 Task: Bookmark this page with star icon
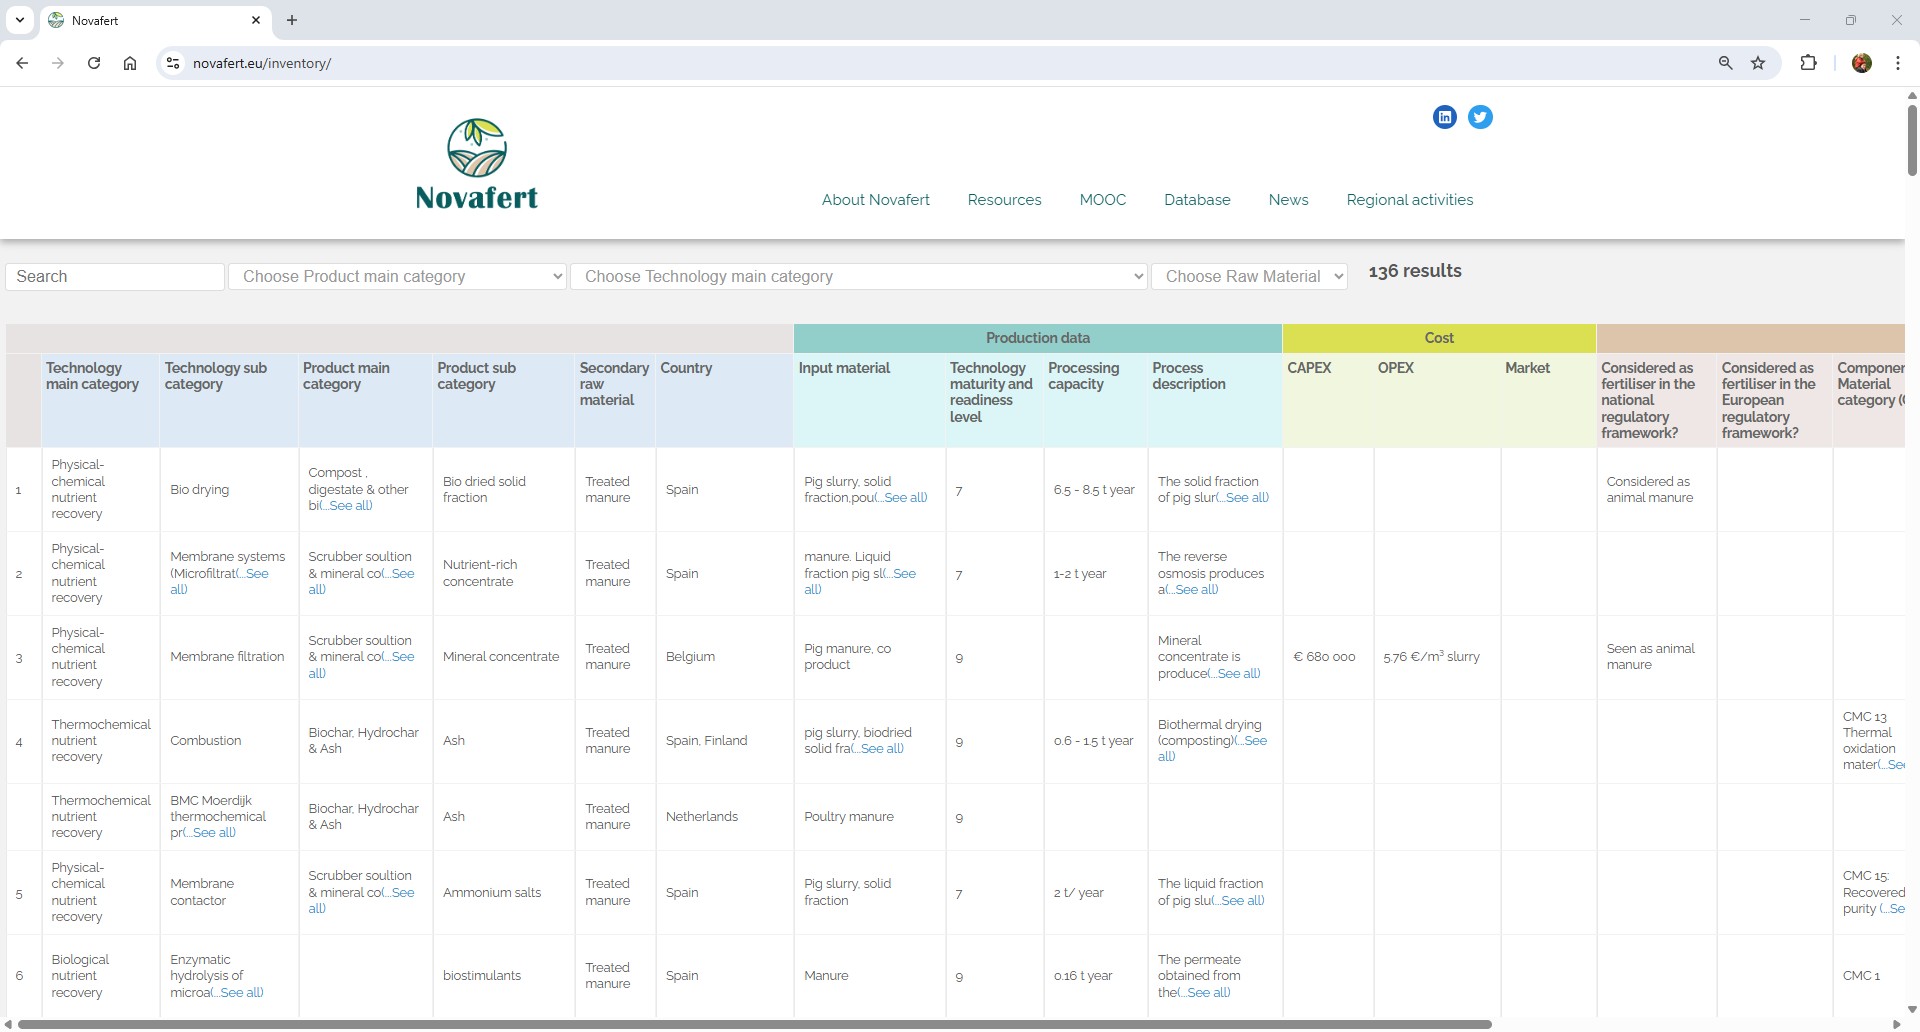click(1758, 63)
